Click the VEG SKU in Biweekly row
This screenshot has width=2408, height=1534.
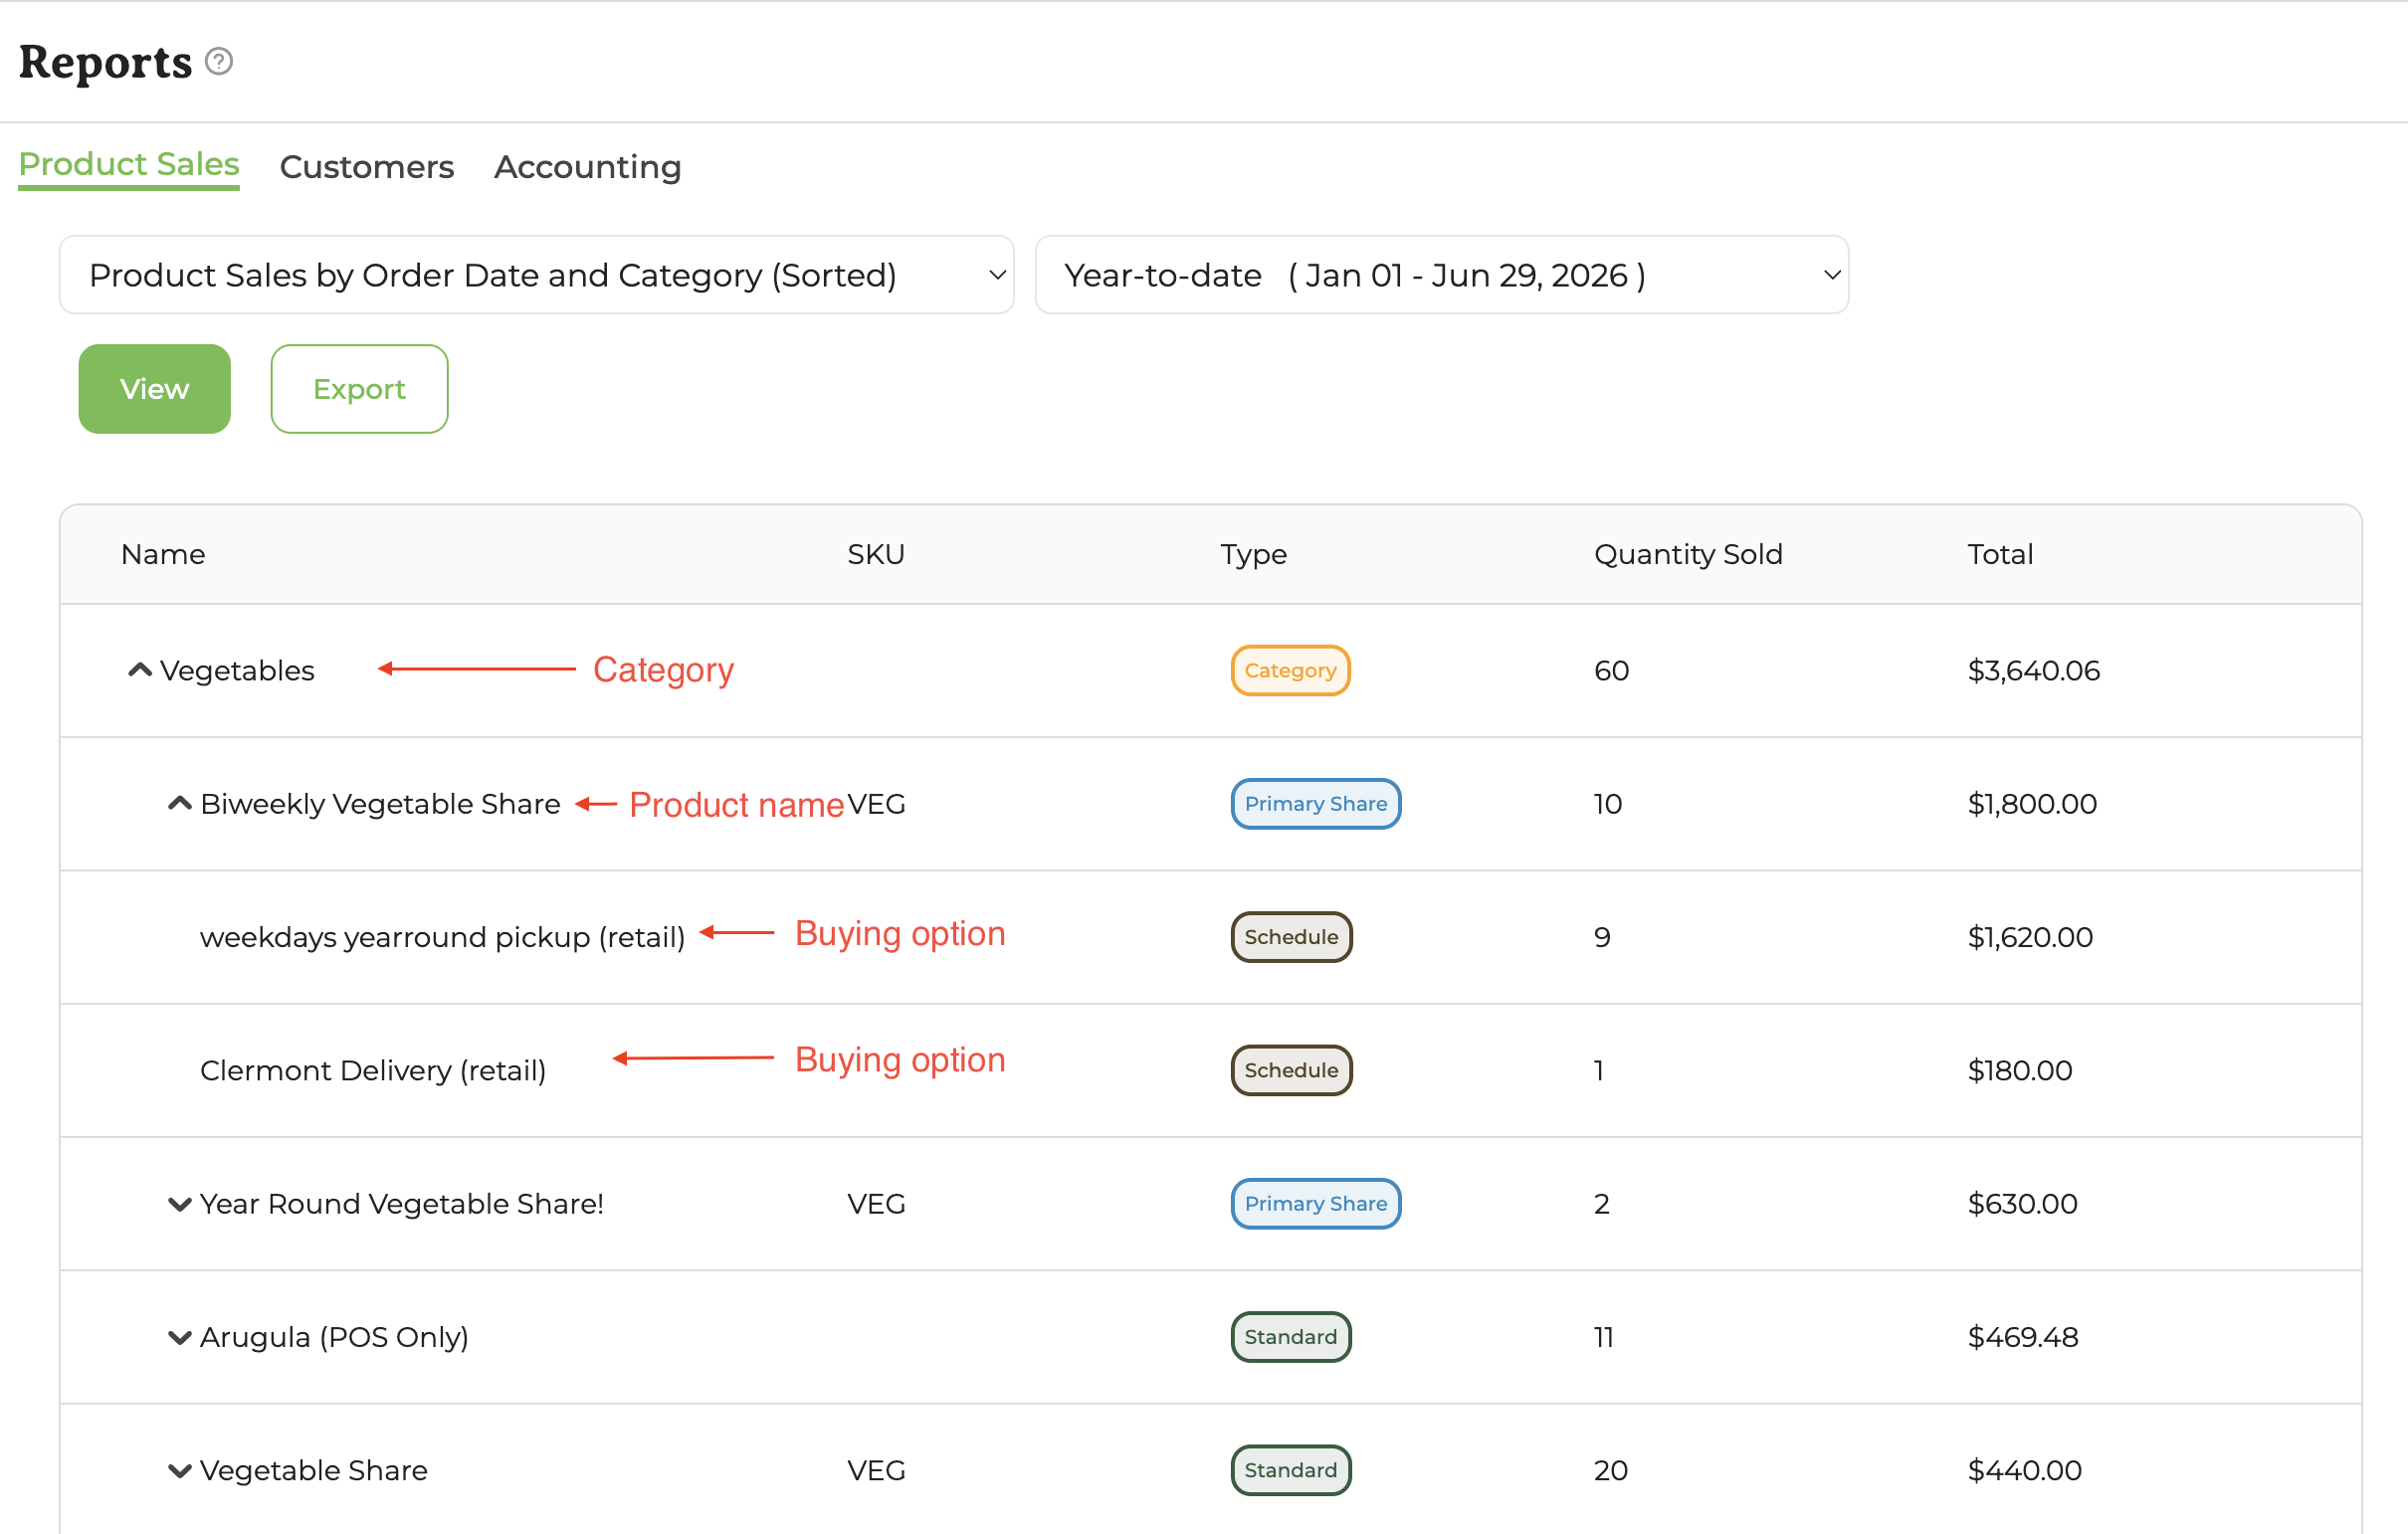click(x=876, y=804)
